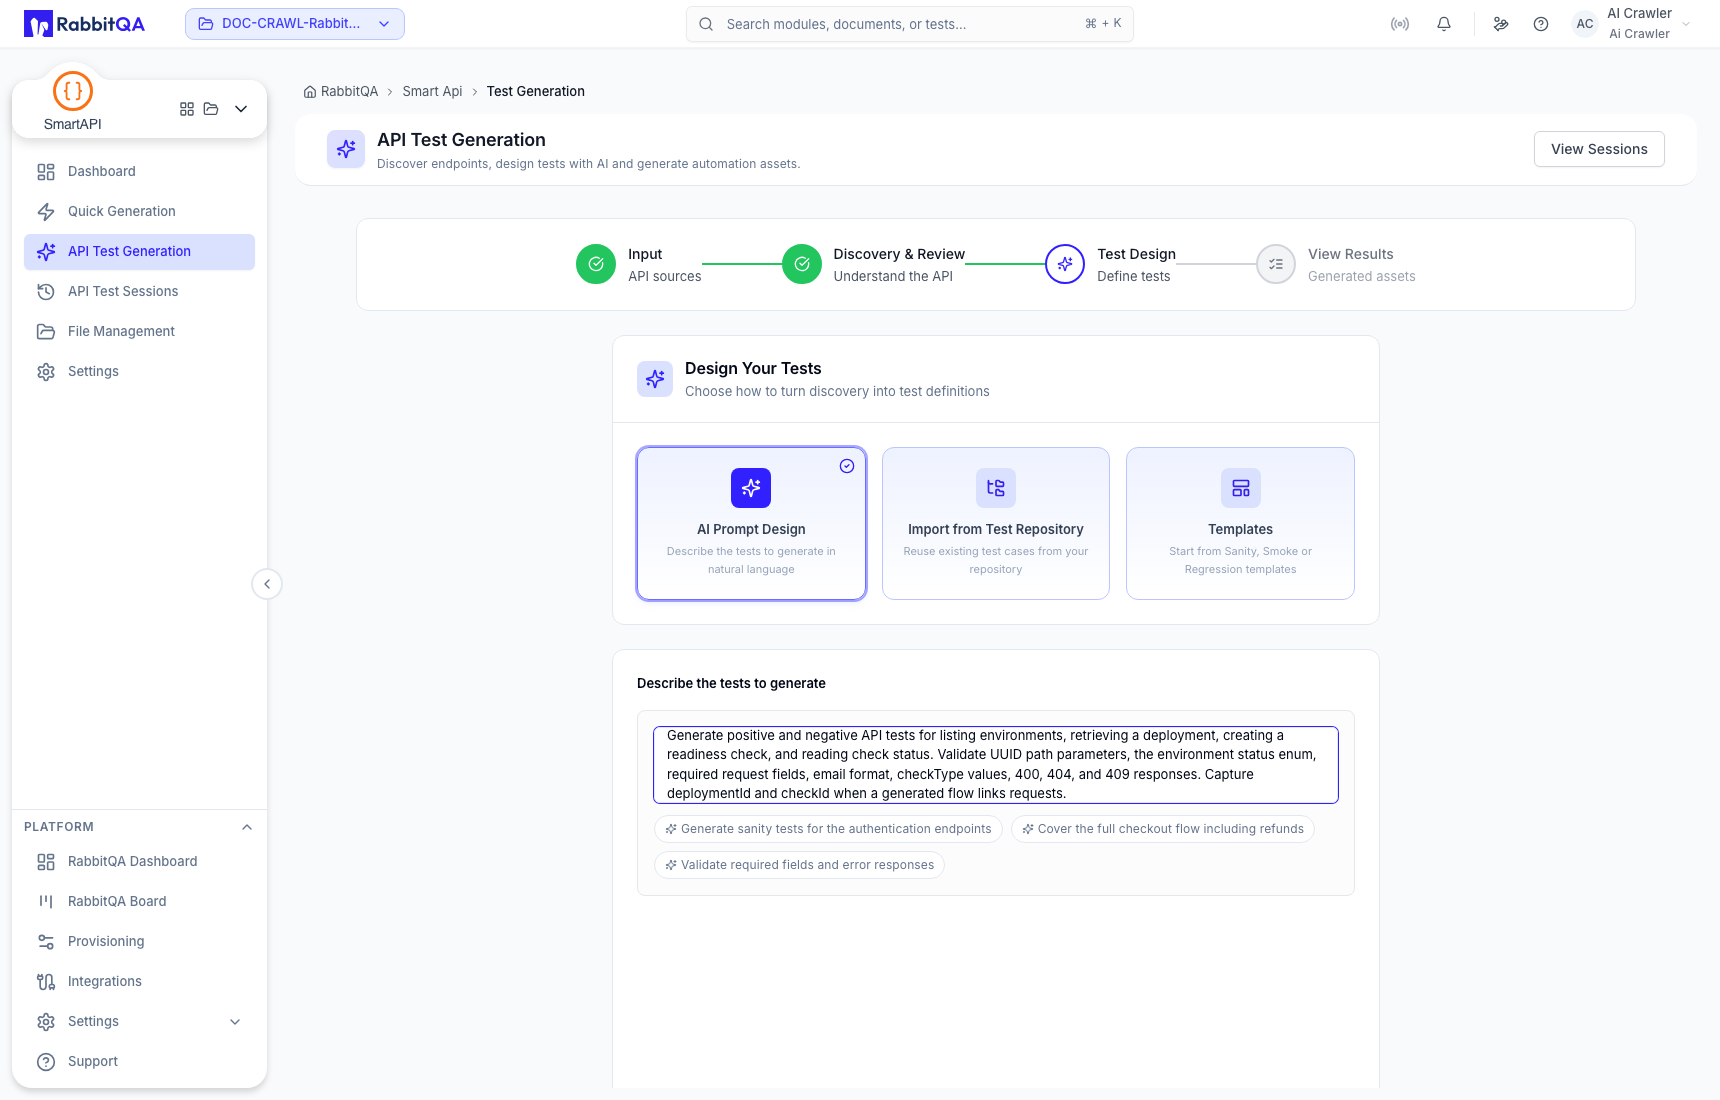The width and height of the screenshot is (1720, 1100).
Task: Open the AI Crawler user menu chevron
Action: (x=1686, y=24)
